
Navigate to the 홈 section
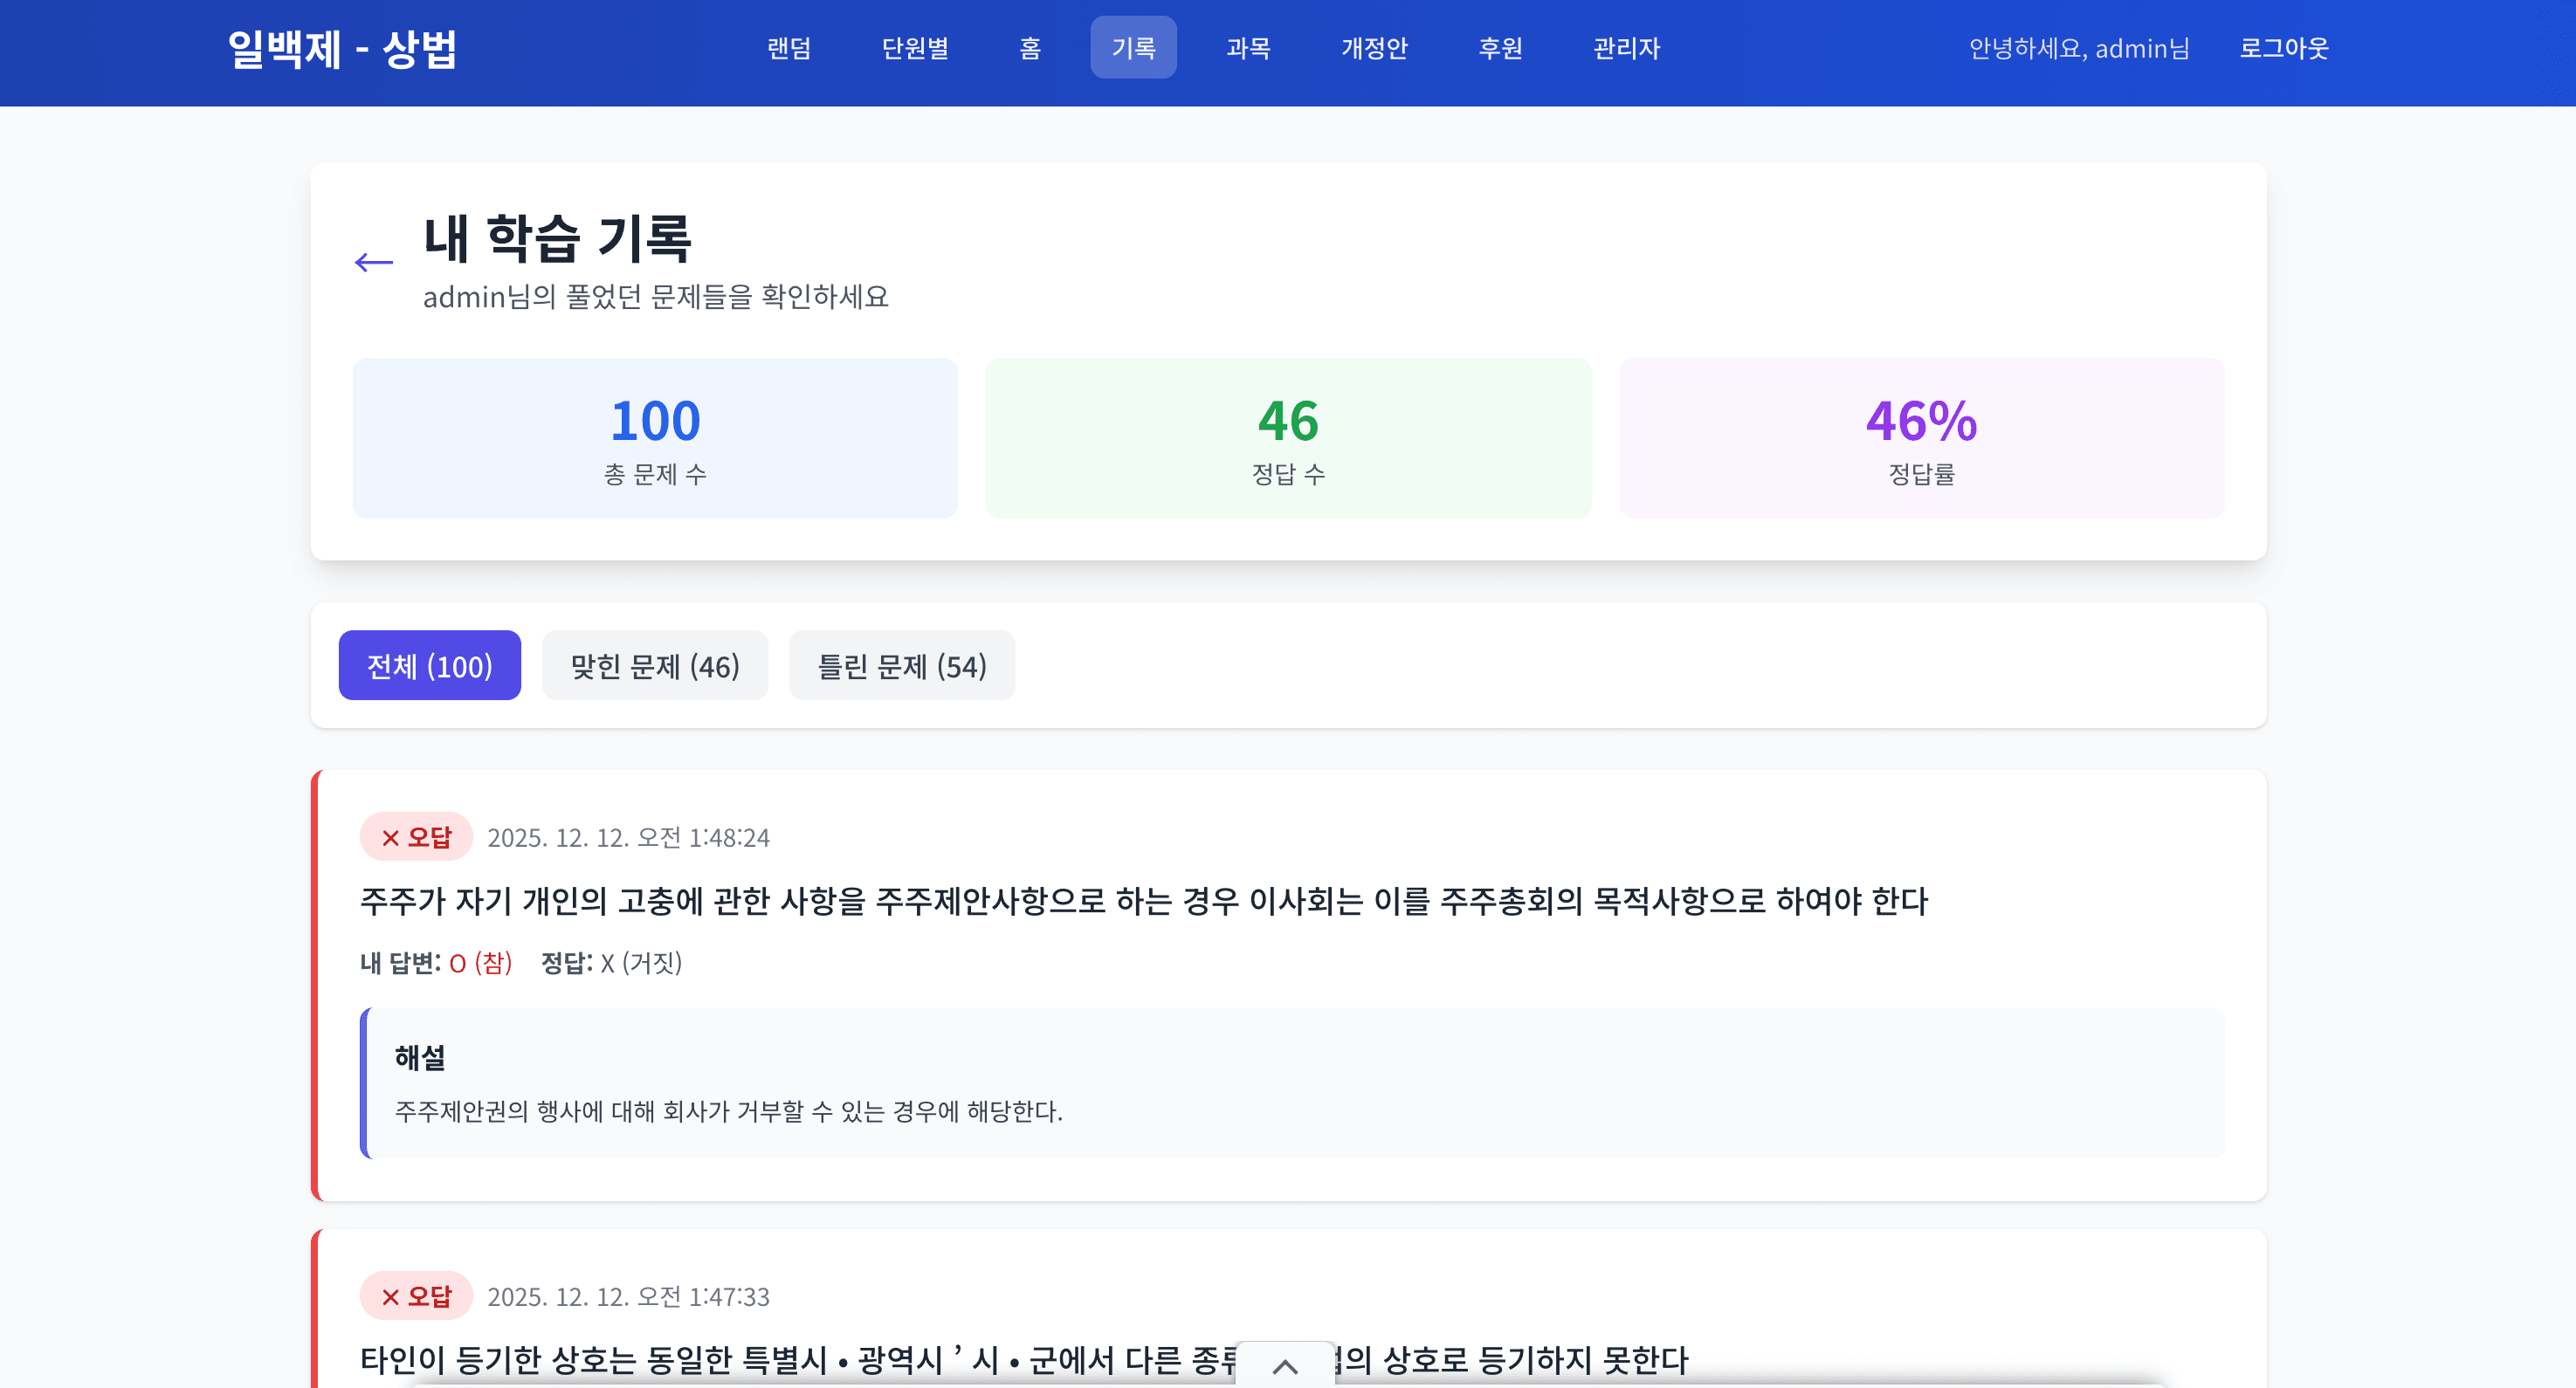(x=1029, y=47)
